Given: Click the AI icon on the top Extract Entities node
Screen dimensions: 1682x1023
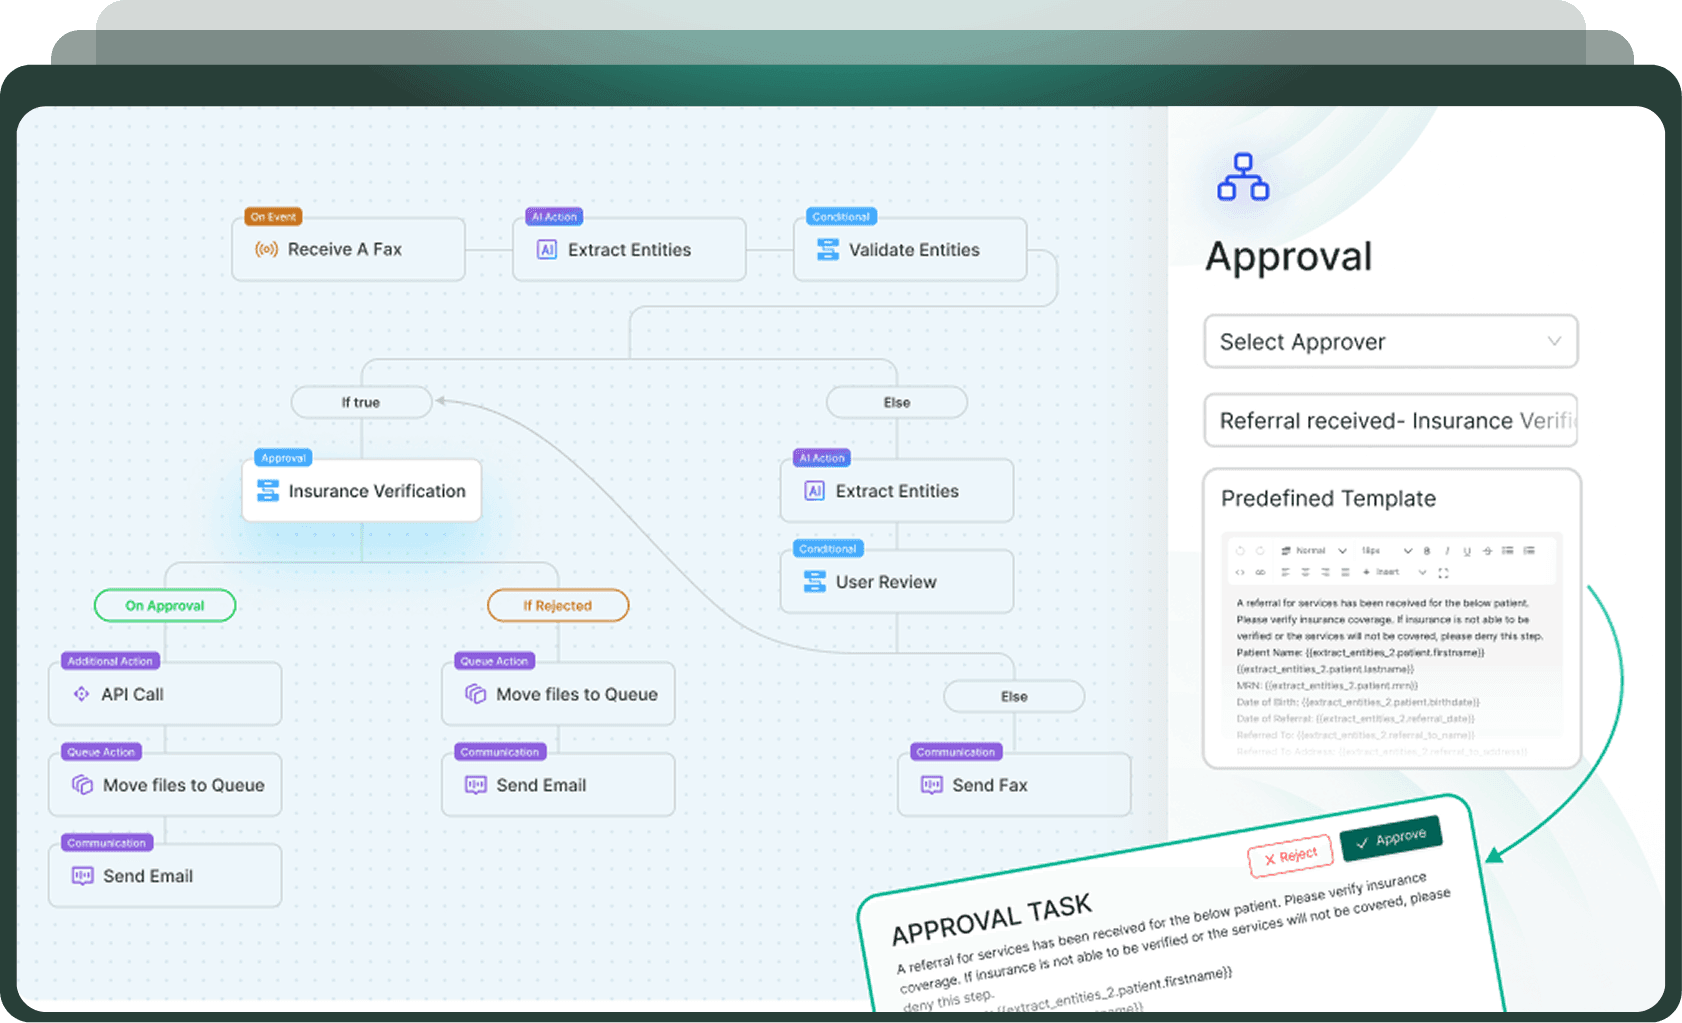Looking at the screenshot, I should tap(547, 250).
